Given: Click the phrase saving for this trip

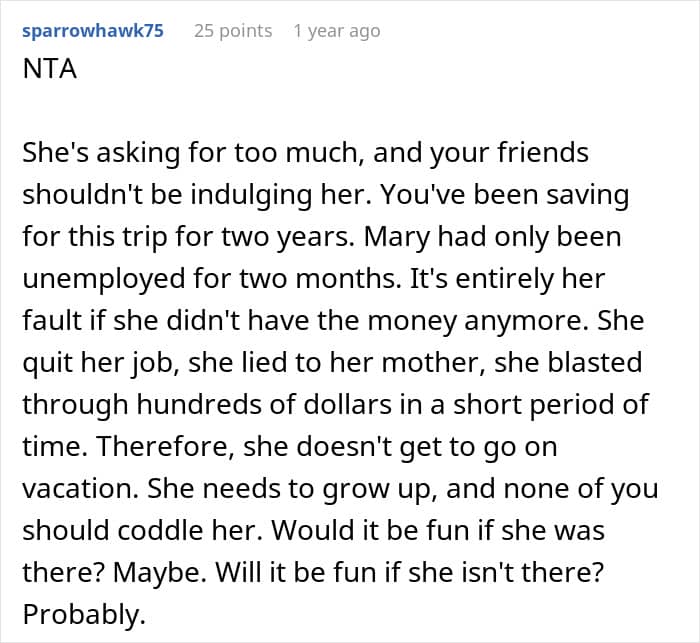Looking at the screenshot, I should (326, 216).
